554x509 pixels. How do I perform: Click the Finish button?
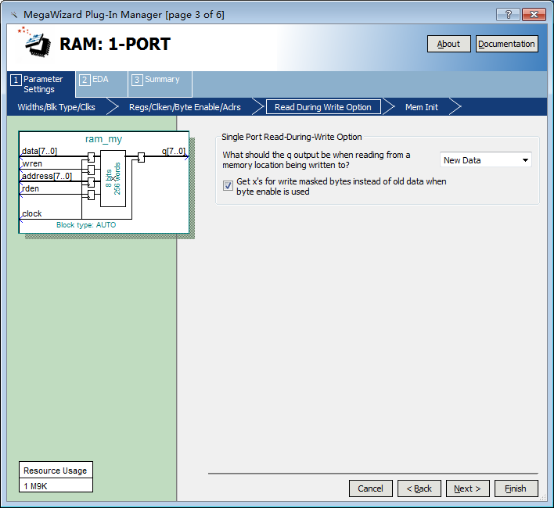tap(516, 489)
